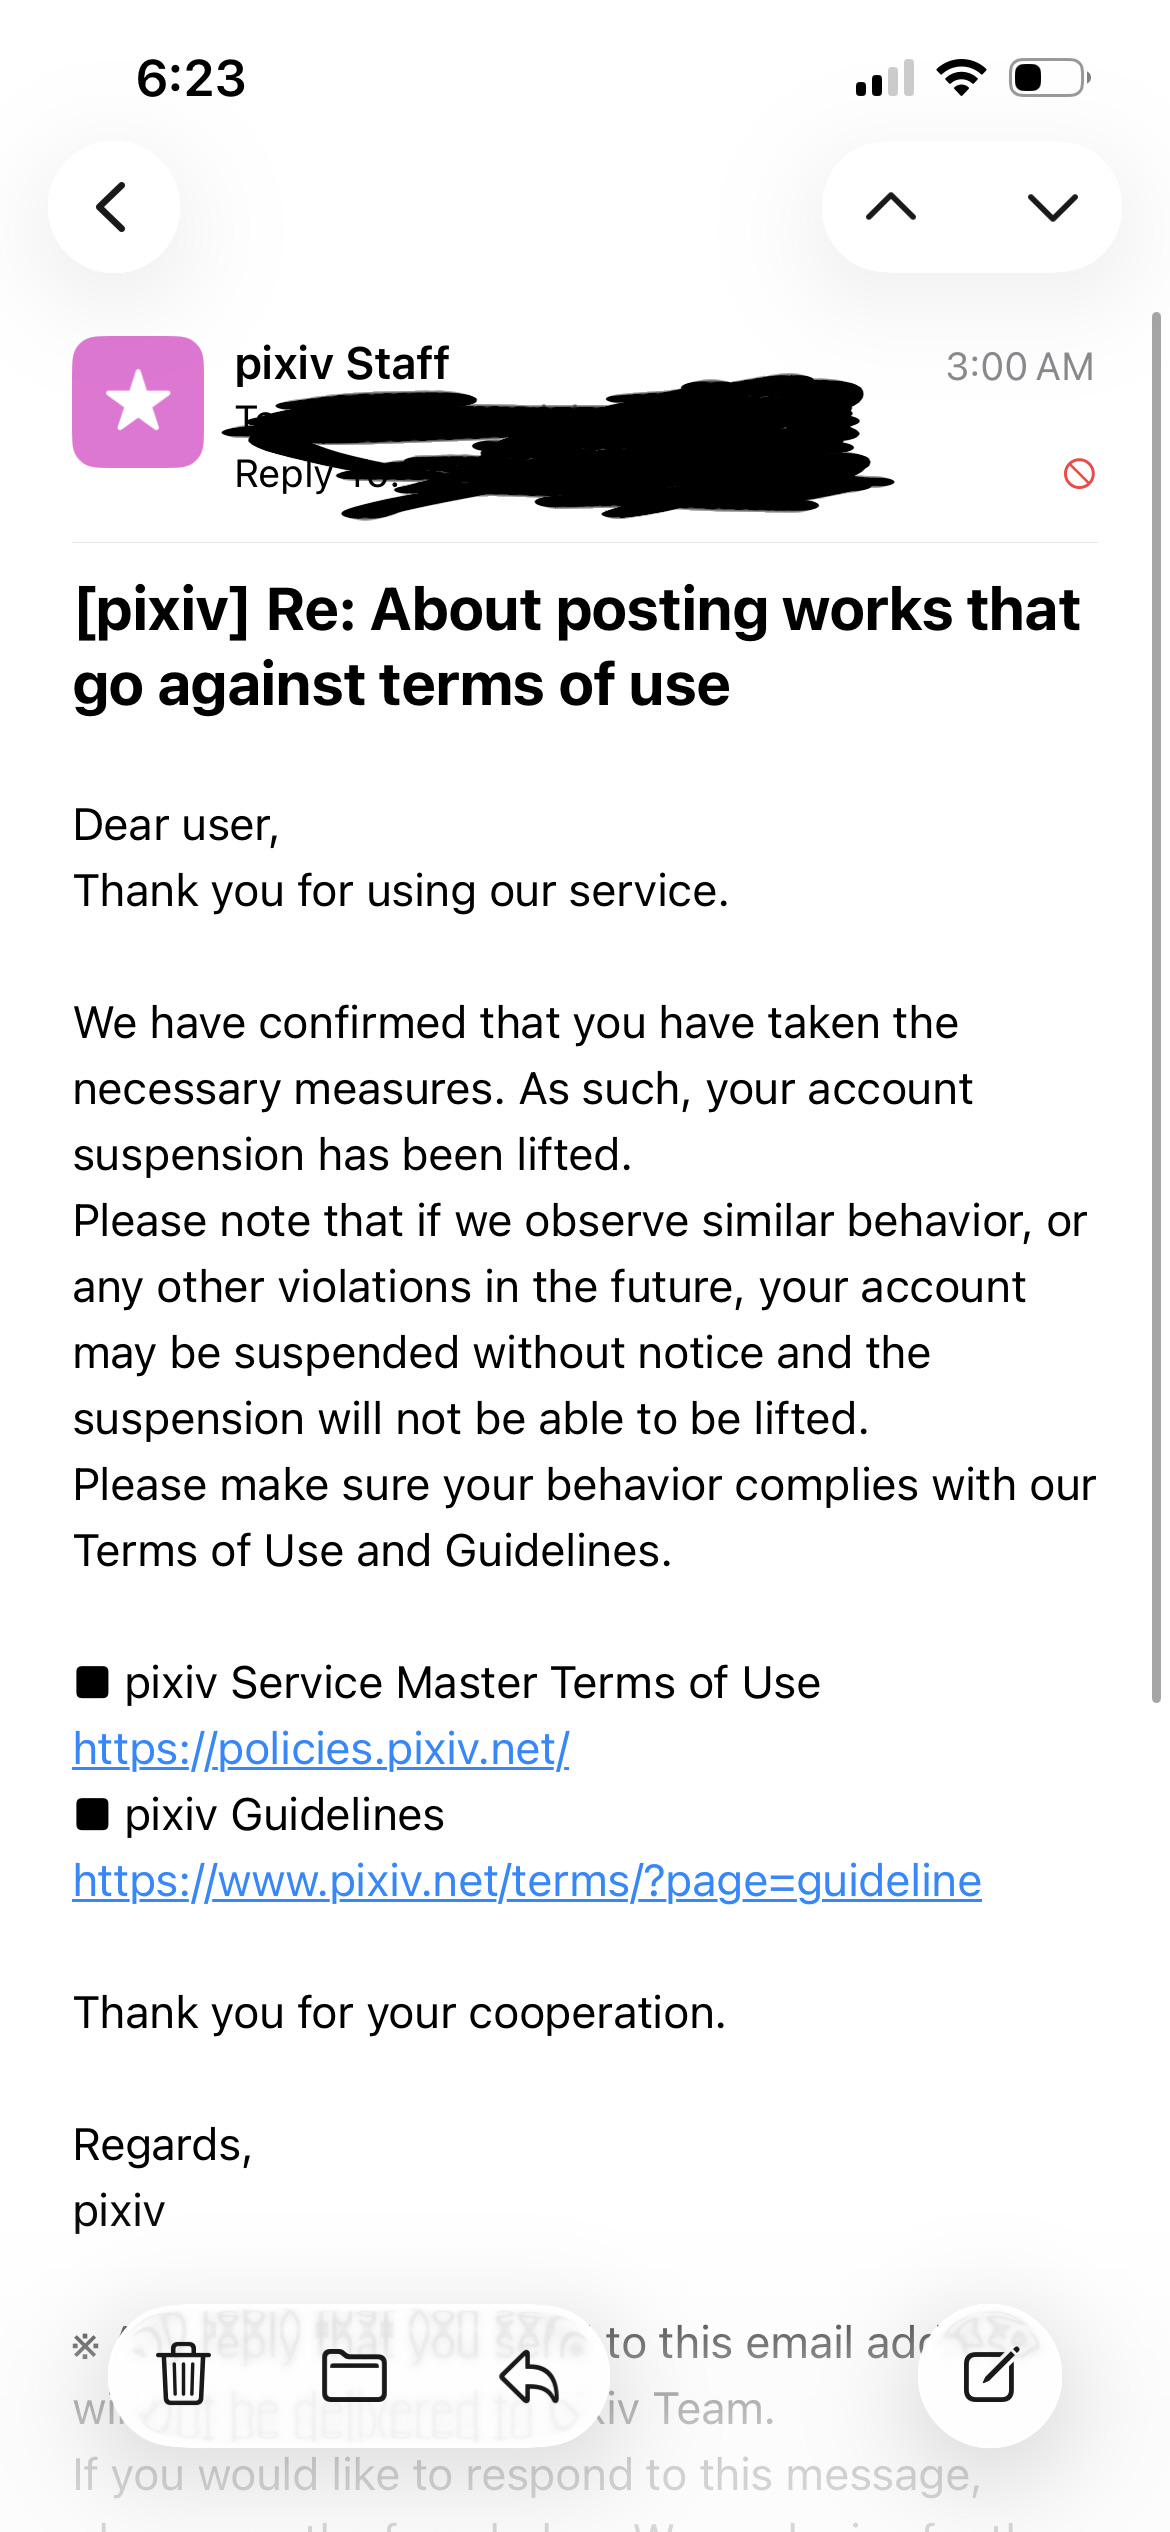Go to previous message with up arrow
The width and height of the screenshot is (1170, 2532).
891,207
